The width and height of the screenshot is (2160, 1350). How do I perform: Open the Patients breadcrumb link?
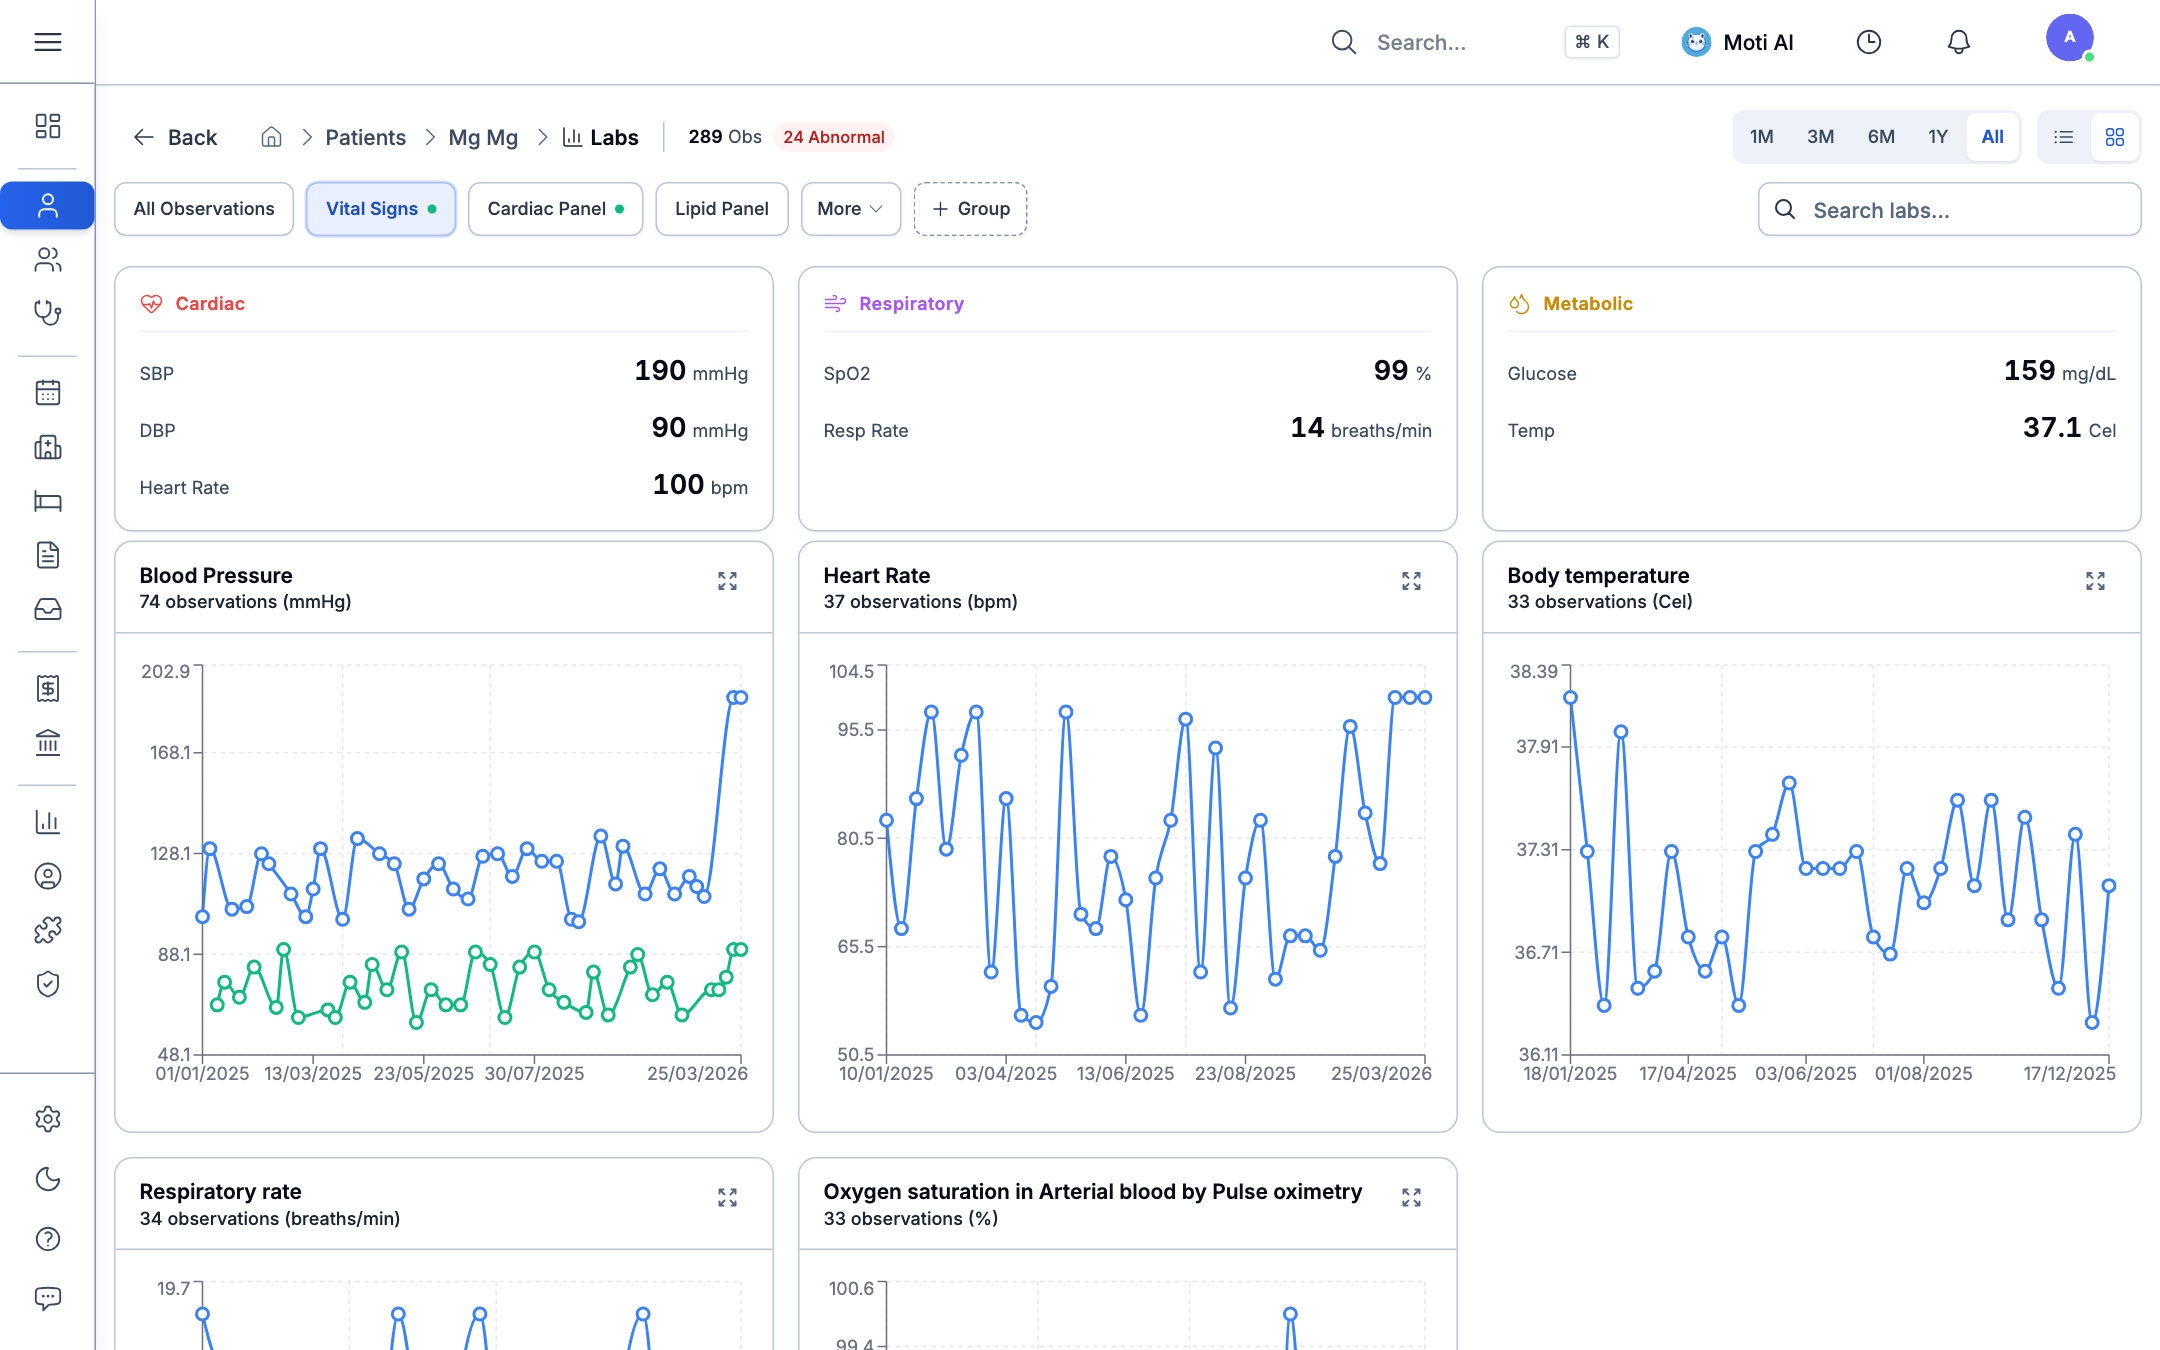pyautogui.click(x=365, y=137)
